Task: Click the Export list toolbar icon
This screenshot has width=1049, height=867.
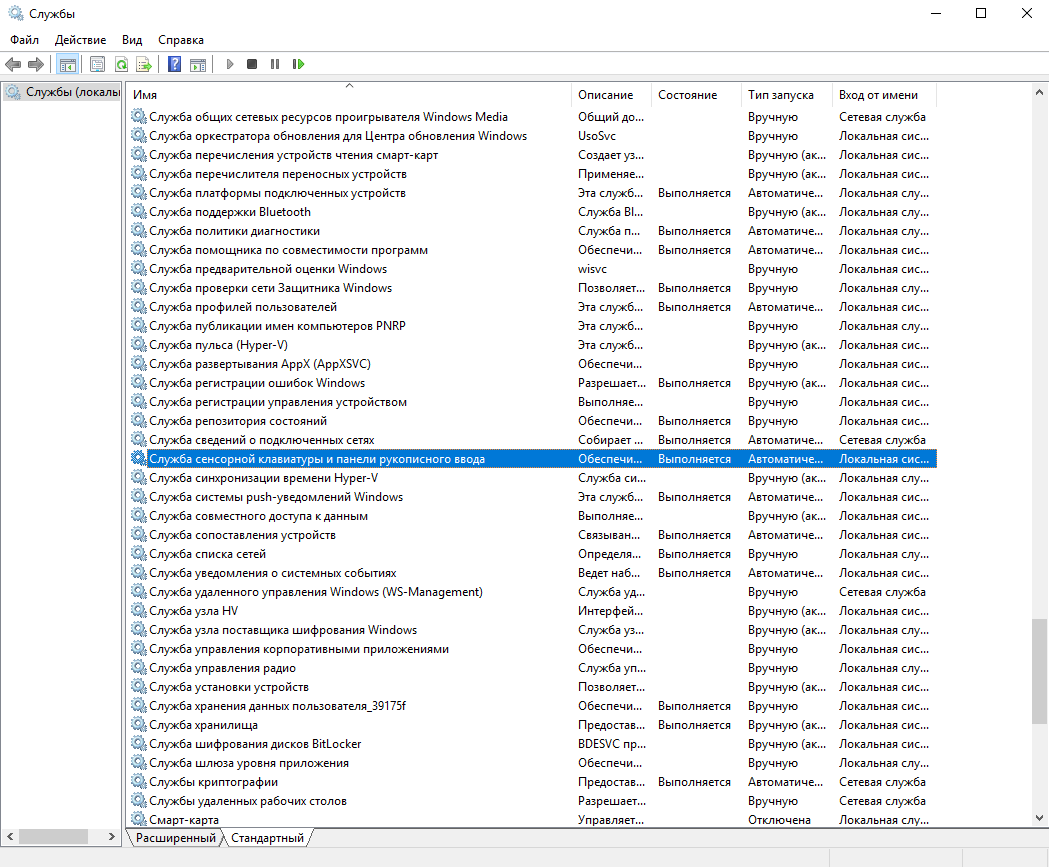Action: tap(144, 64)
